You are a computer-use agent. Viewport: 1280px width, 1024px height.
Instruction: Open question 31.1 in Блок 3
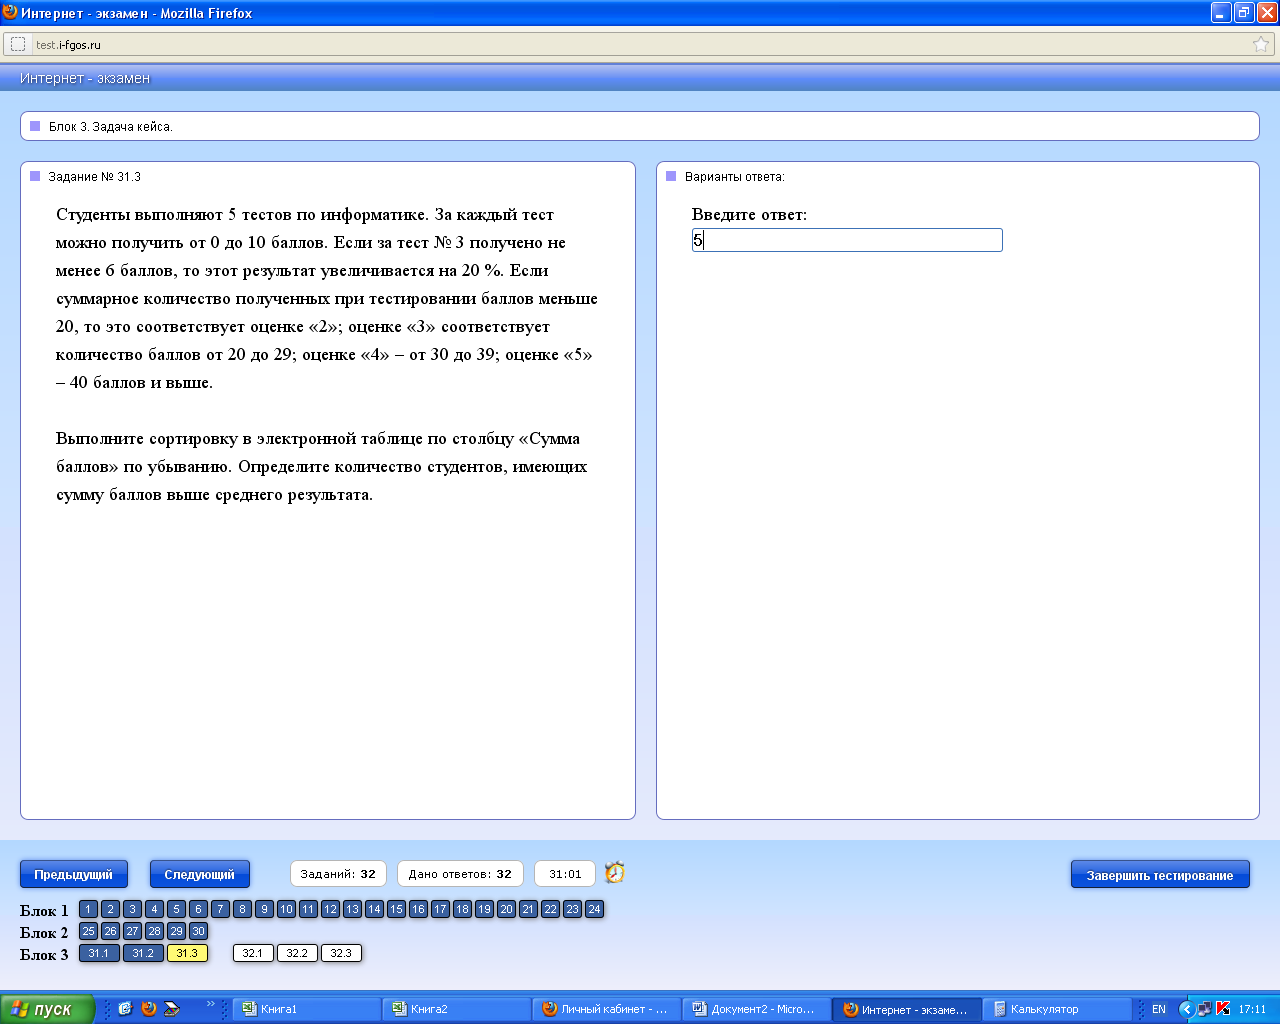tap(99, 953)
